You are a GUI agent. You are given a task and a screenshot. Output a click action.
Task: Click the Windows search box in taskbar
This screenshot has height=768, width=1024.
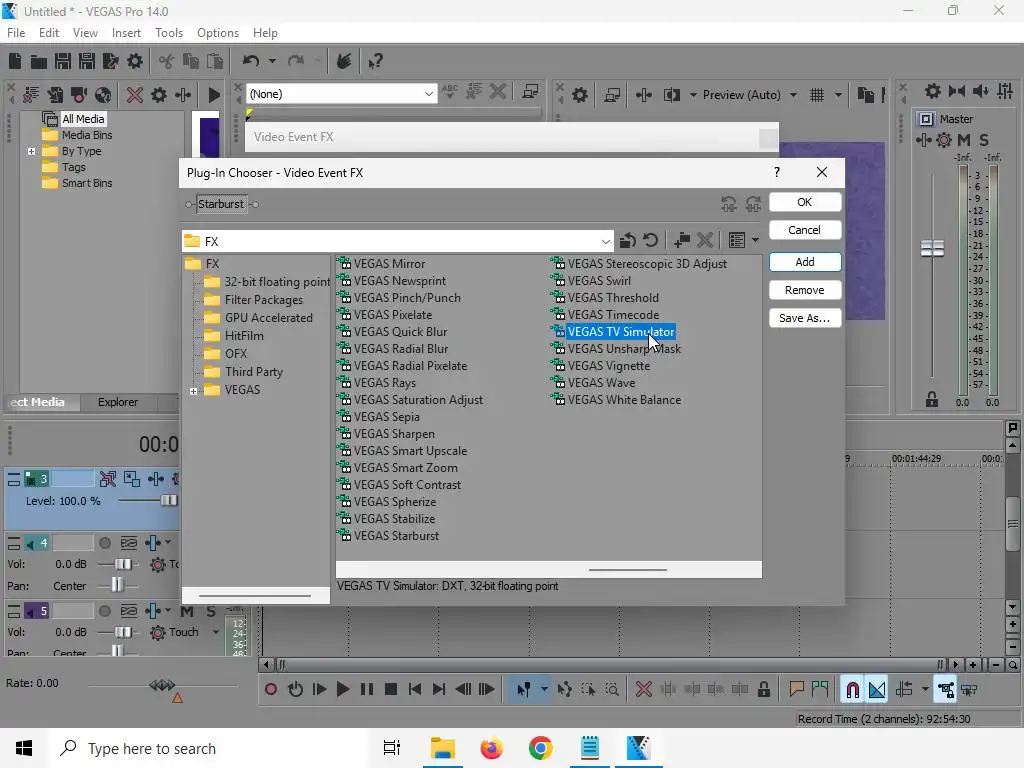point(209,748)
